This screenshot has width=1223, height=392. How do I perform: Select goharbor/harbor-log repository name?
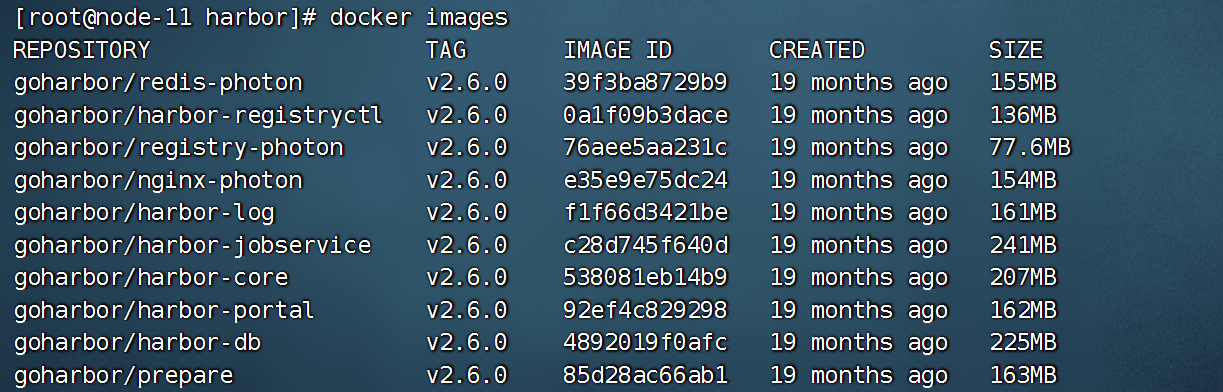click(x=143, y=213)
